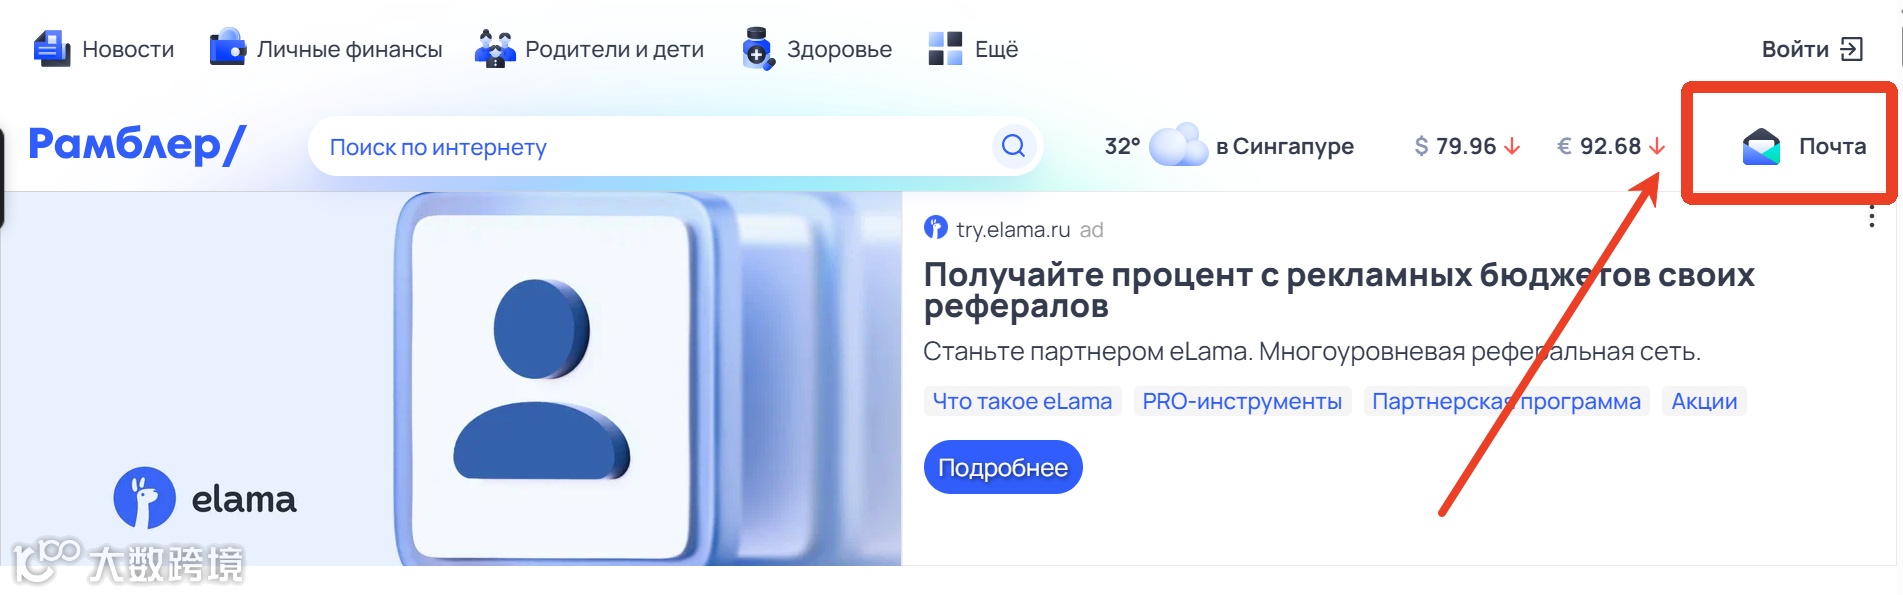Expand the Ещё menu squares icon

tap(945, 49)
